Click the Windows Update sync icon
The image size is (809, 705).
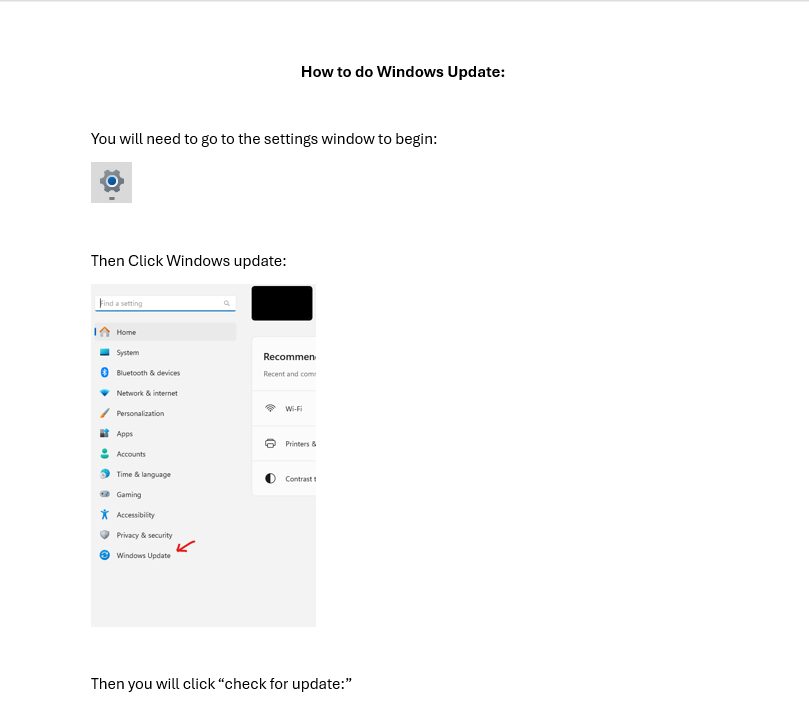105,555
